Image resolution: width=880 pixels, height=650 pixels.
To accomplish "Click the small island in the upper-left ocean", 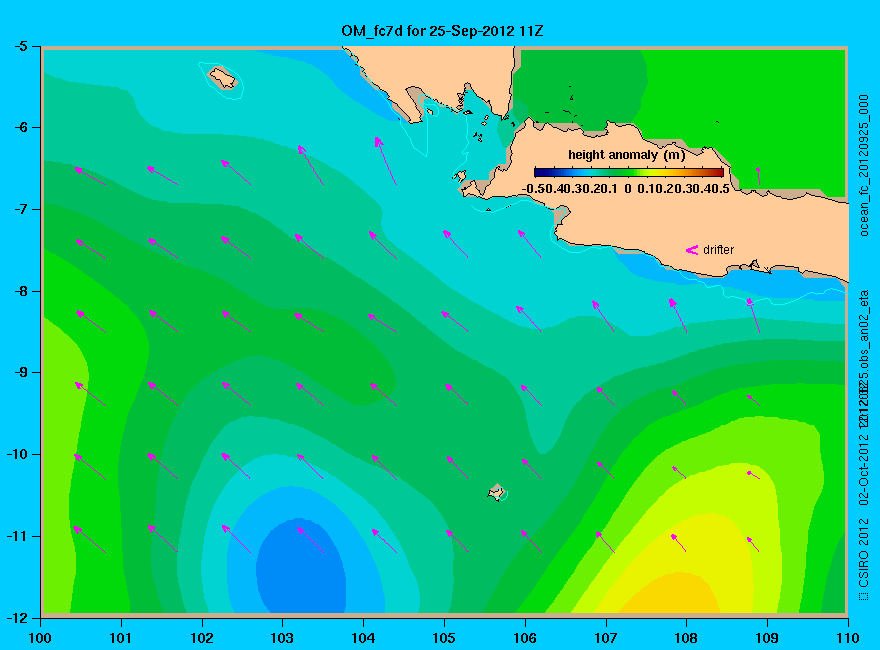I will 223,77.
